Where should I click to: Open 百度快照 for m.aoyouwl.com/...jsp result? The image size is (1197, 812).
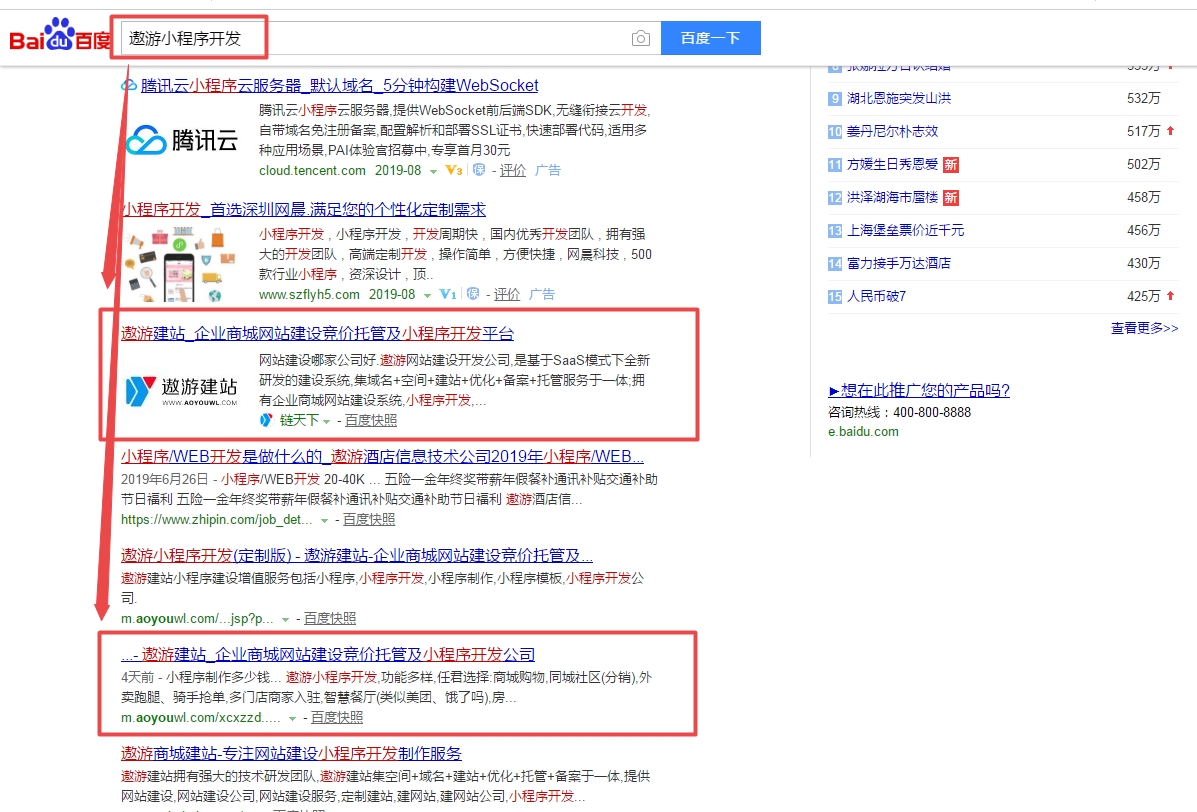[x=330, y=619]
